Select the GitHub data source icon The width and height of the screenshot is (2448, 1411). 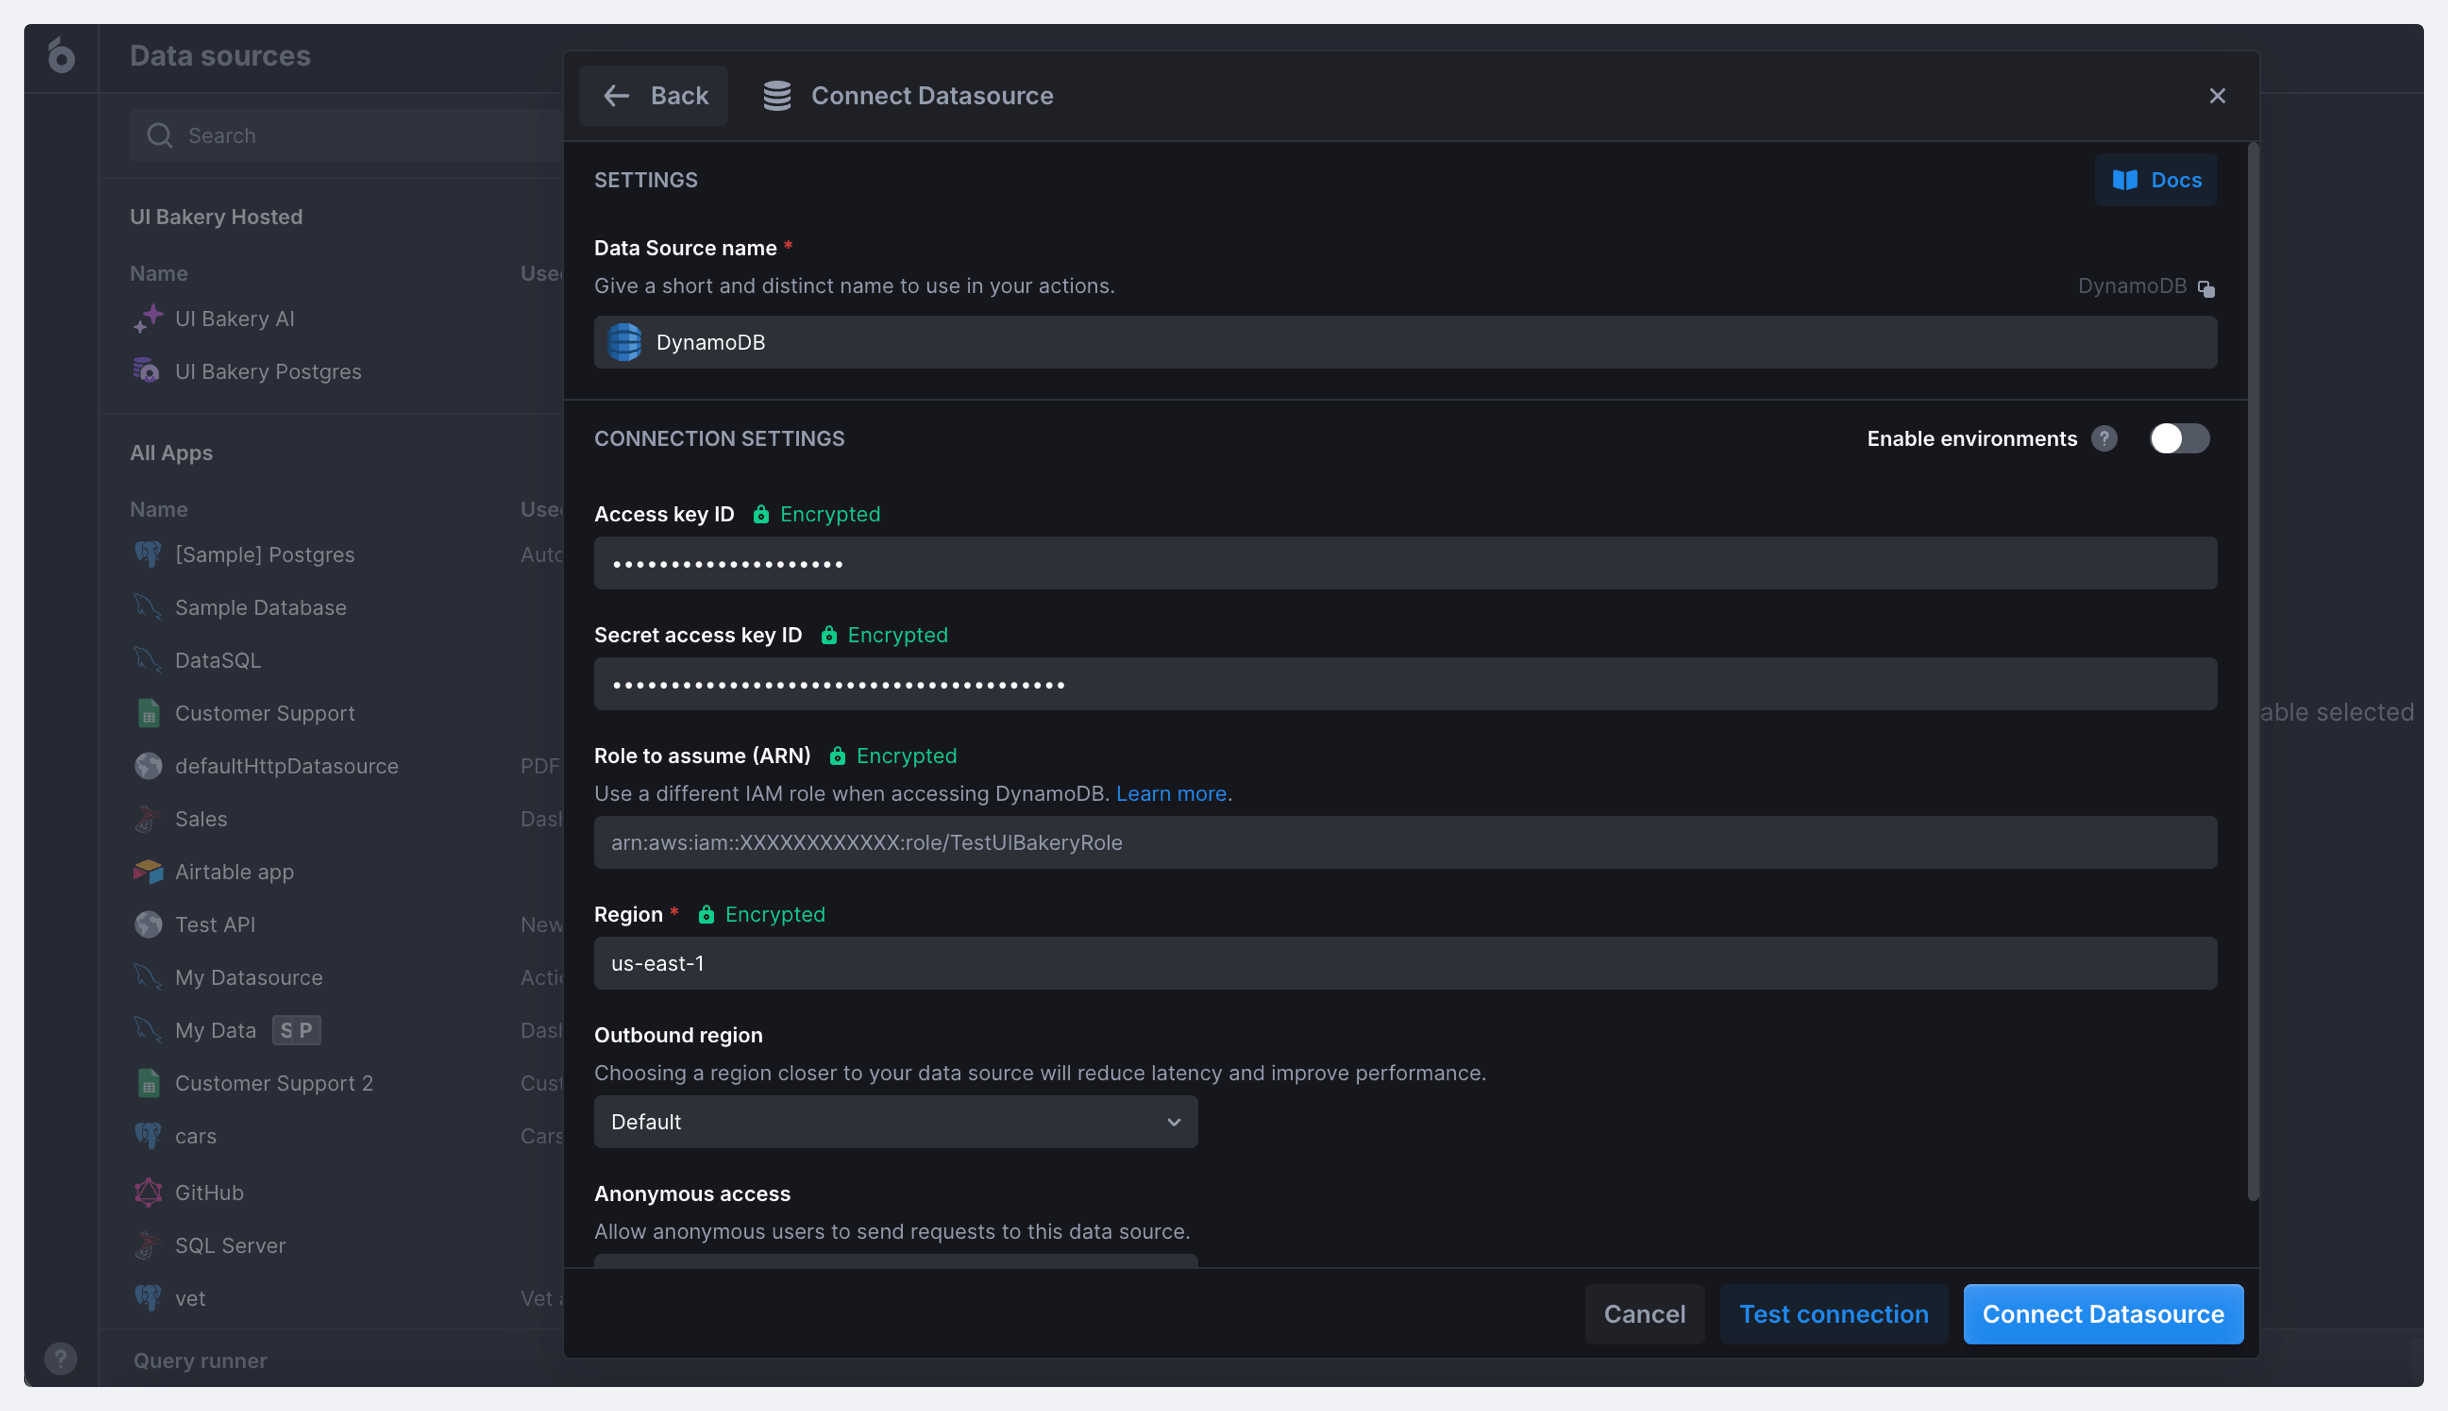[148, 1192]
